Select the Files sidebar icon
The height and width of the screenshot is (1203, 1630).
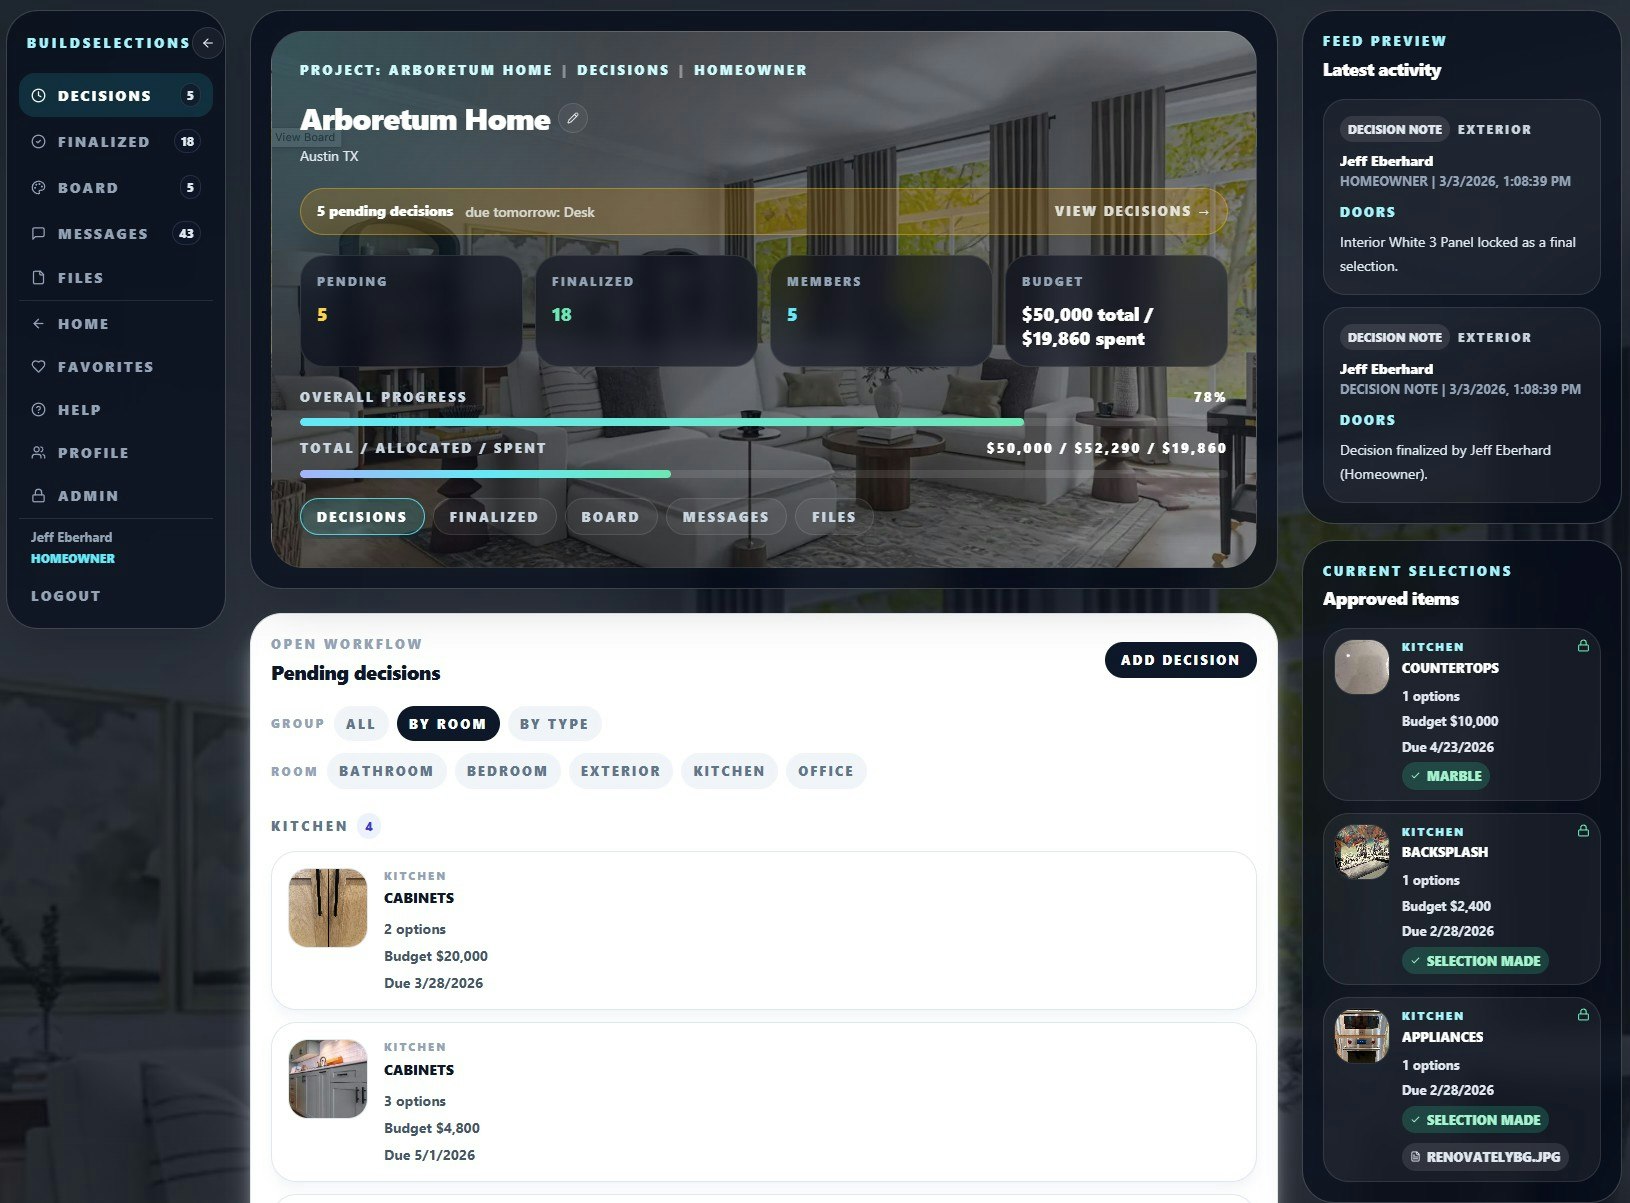coord(38,277)
